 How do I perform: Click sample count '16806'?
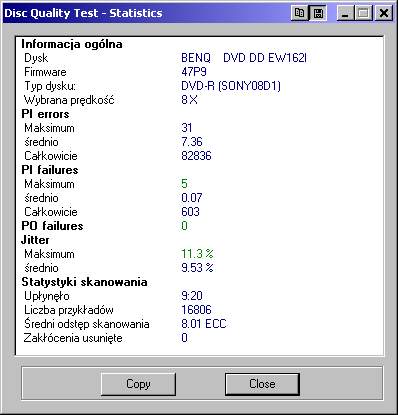point(196,310)
